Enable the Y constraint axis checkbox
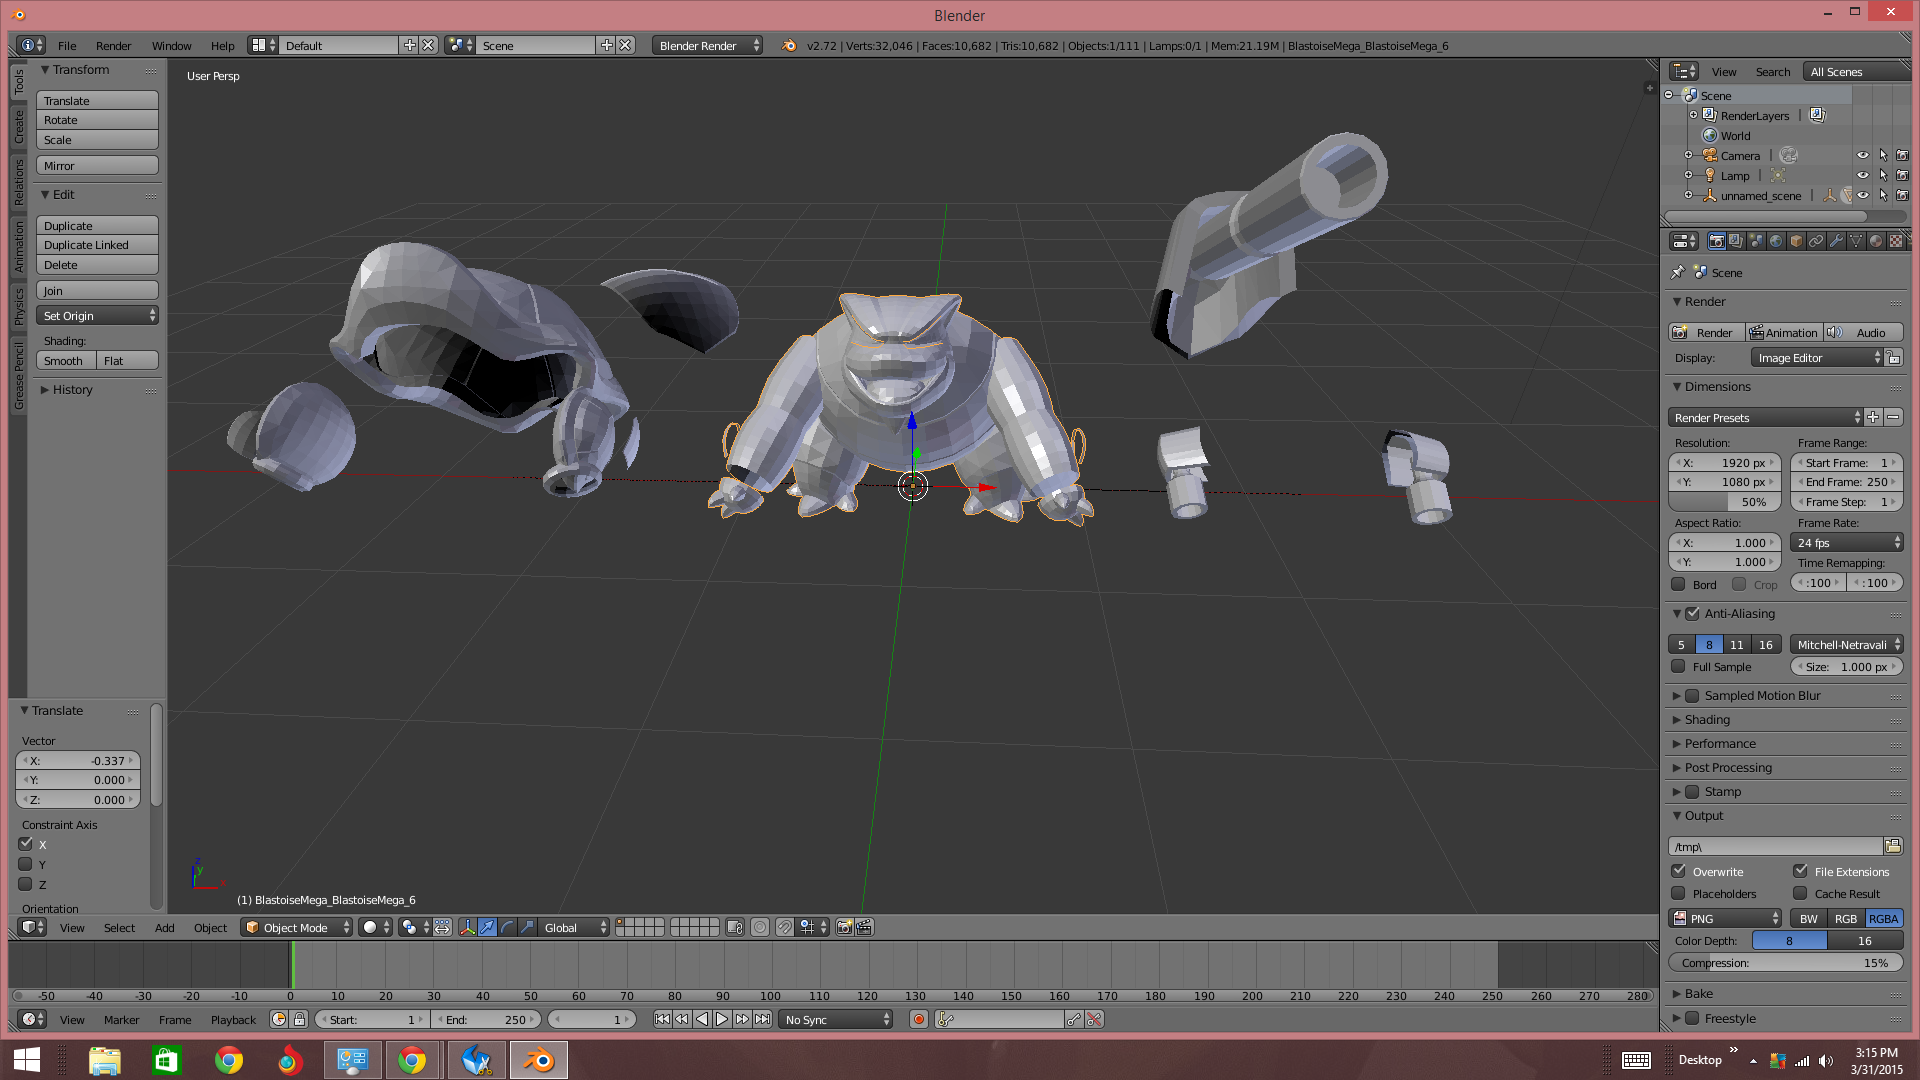 click(26, 864)
